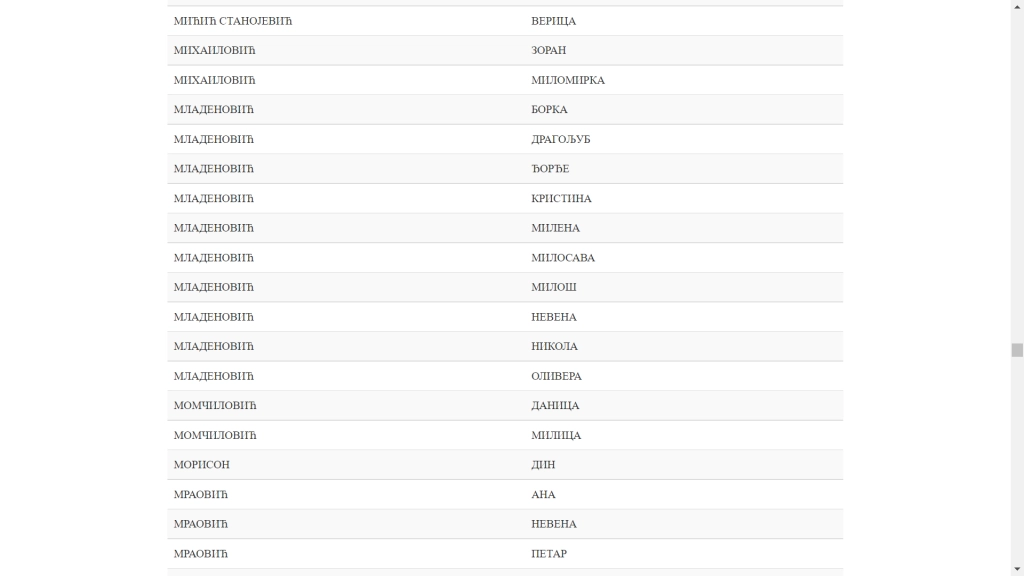Select the МИЋИЋ СТАНОЈЕВИЋ surname cell

(x=233, y=21)
